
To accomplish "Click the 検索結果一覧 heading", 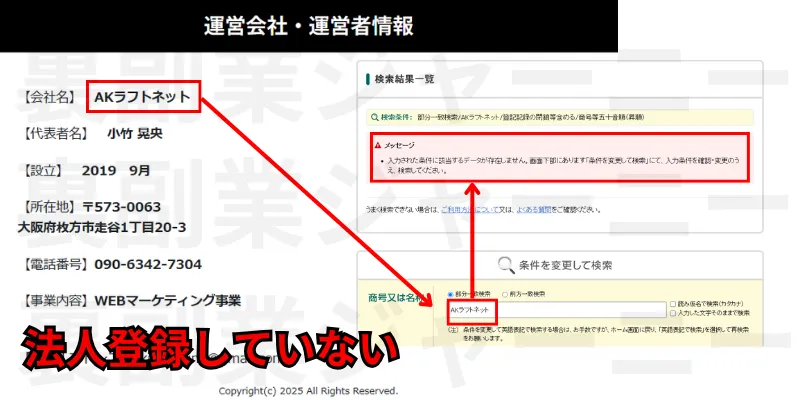I will click(405, 79).
